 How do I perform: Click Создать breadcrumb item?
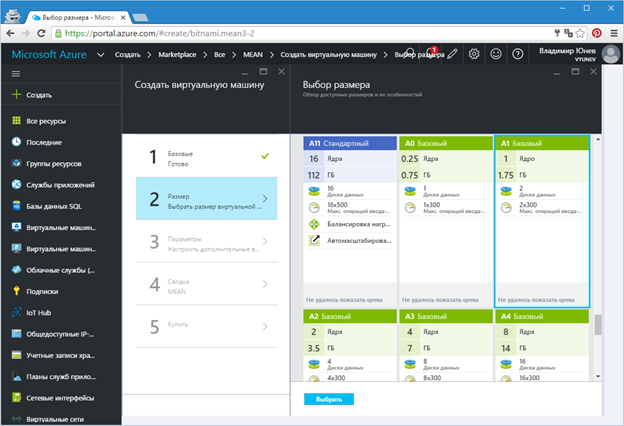click(x=127, y=55)
